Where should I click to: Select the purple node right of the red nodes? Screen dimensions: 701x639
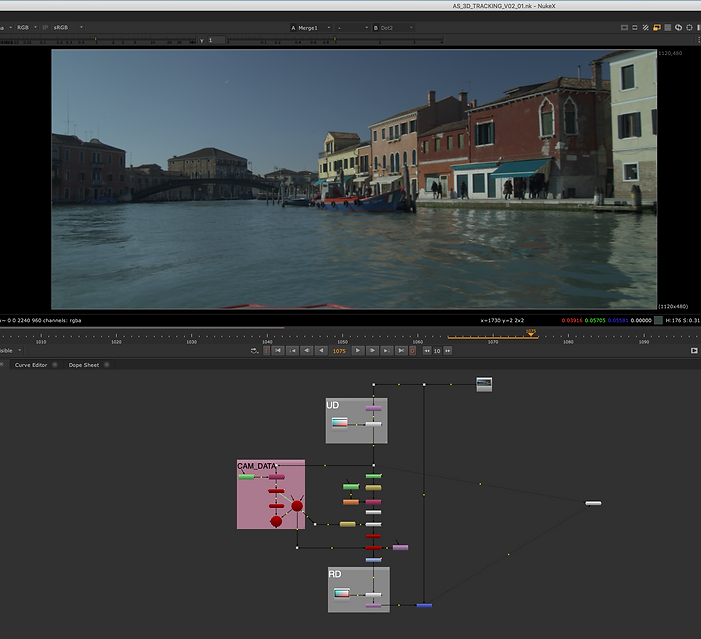(x=401, y=547)
